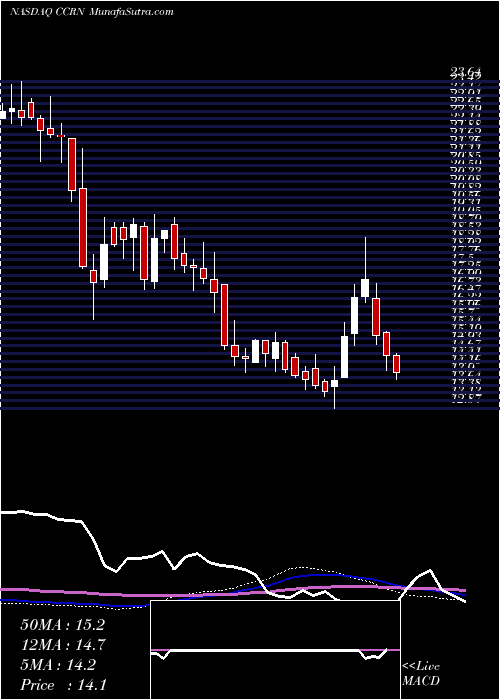This screenshot has height=700, width=500.
Task: Click the 5MA : 14.2 label
Action: (57, 665)
